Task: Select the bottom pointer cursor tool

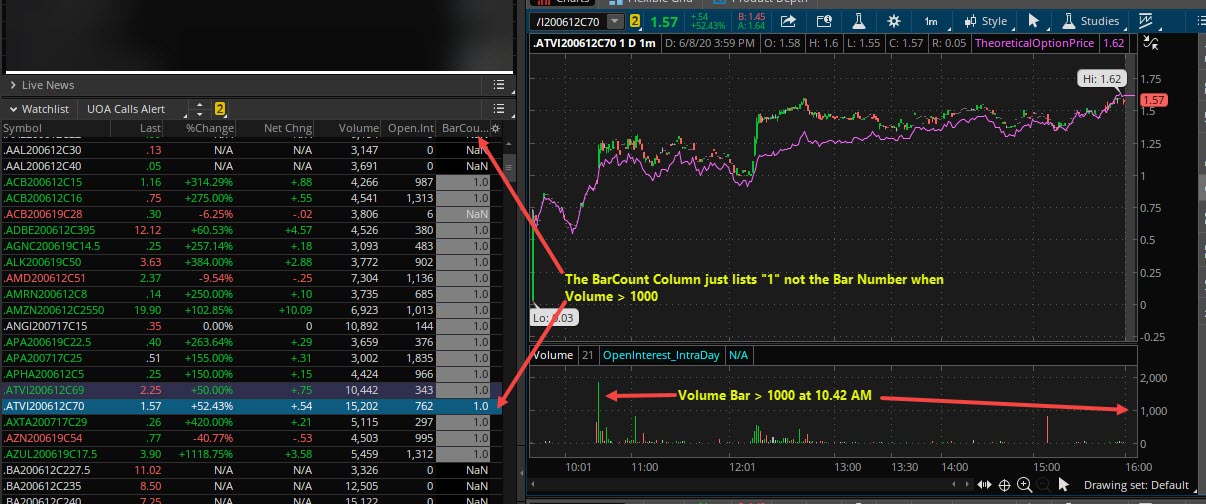Action: click(1064, 485)
